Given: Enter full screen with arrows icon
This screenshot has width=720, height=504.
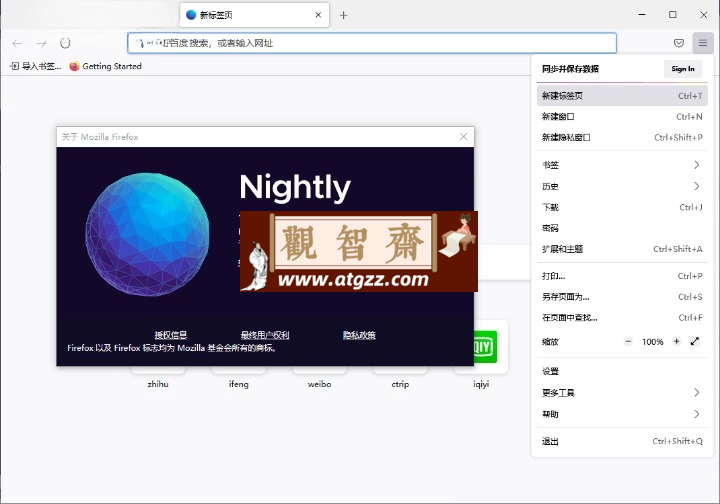Looking at the screenshot, I should pyautogui.click(x=695, y=342).
